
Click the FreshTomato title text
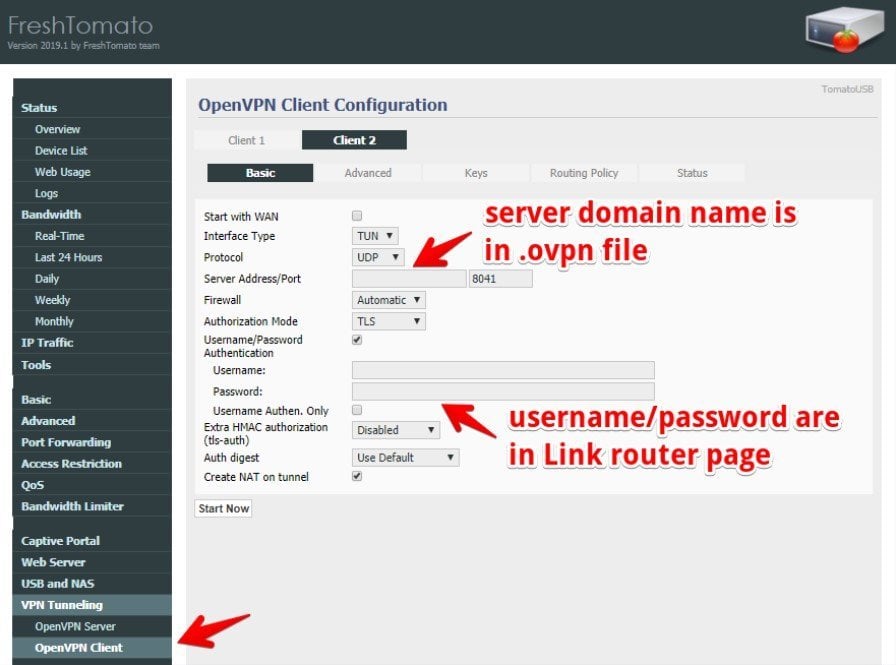(80, 25)
